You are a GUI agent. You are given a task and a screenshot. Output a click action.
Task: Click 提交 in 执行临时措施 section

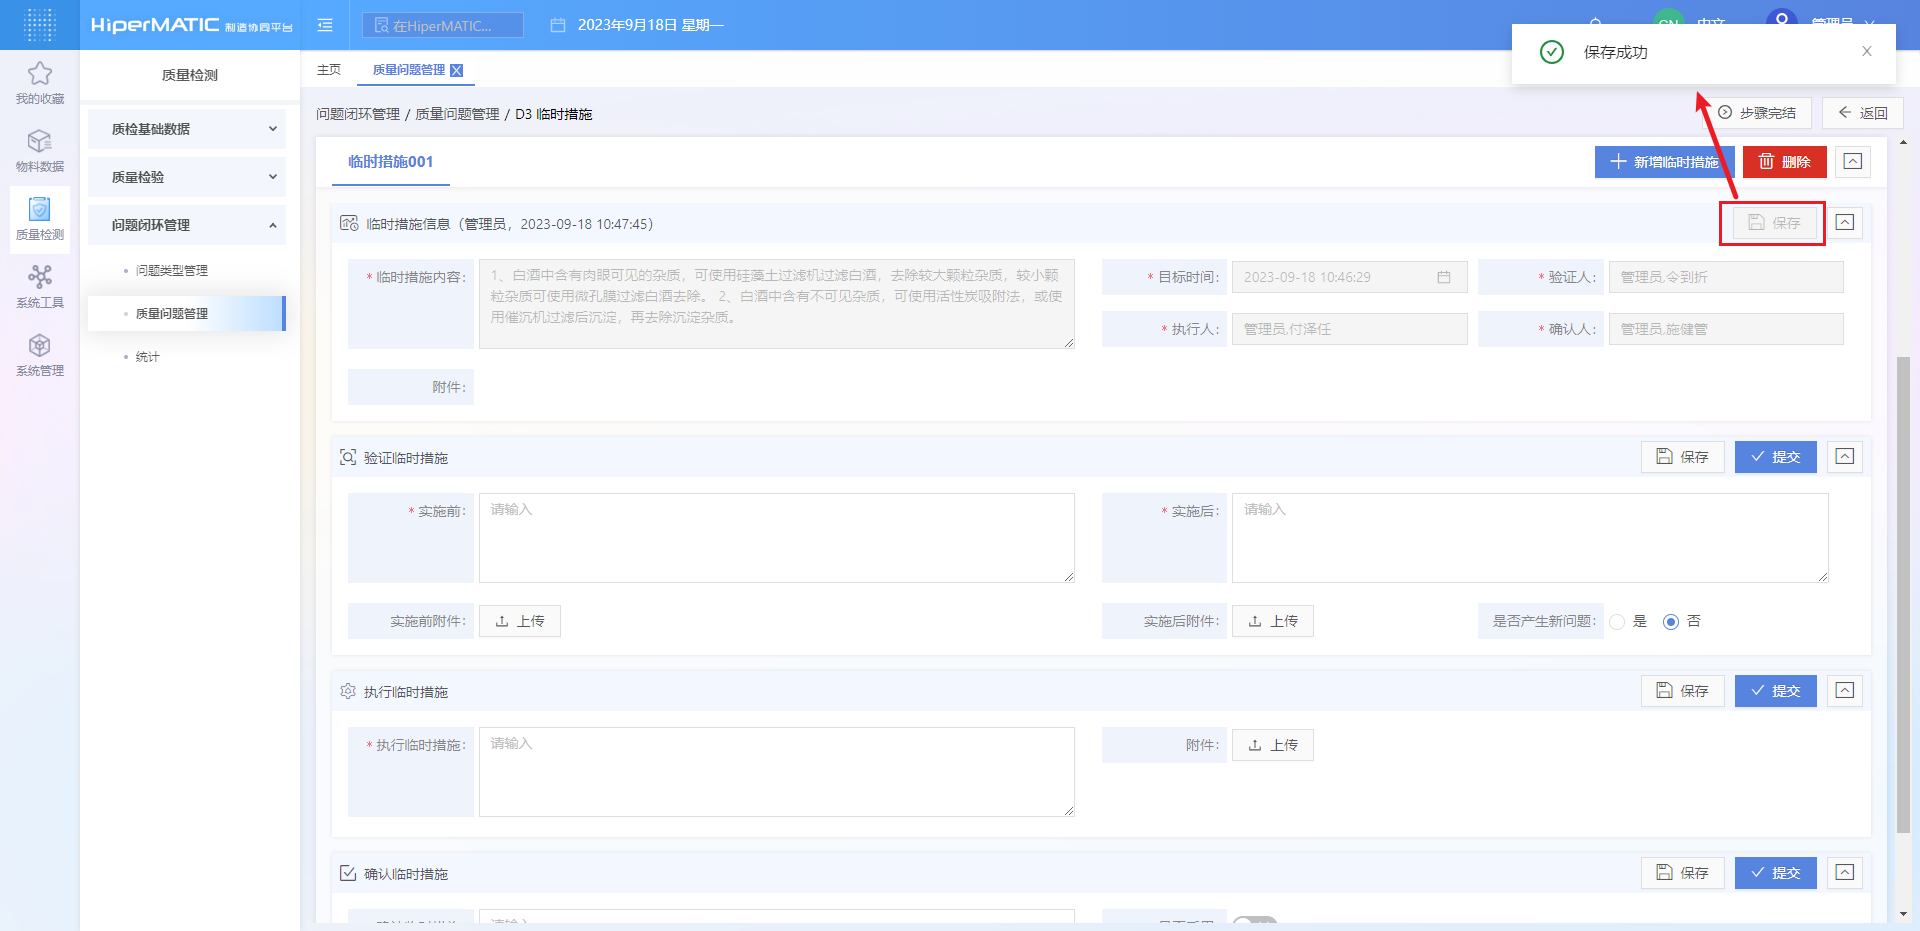pyautogui.click(x=1776, y=691)
